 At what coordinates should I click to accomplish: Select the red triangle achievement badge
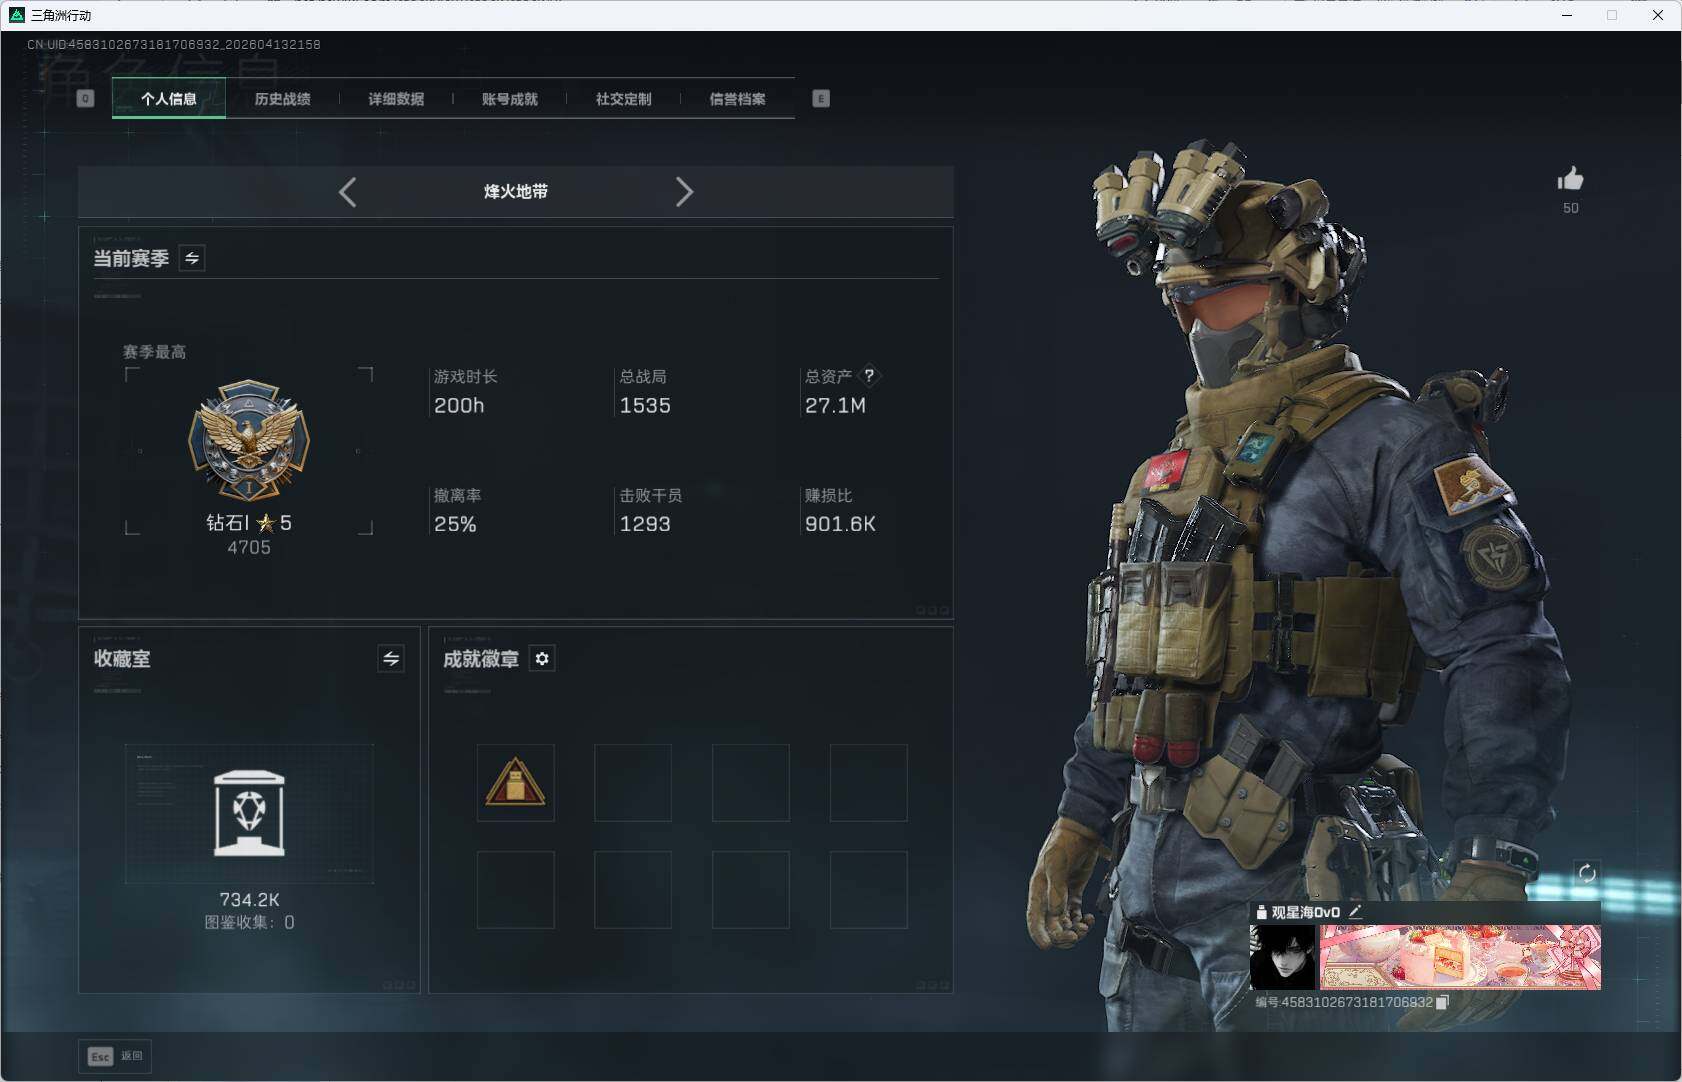[x=515, y=783]
